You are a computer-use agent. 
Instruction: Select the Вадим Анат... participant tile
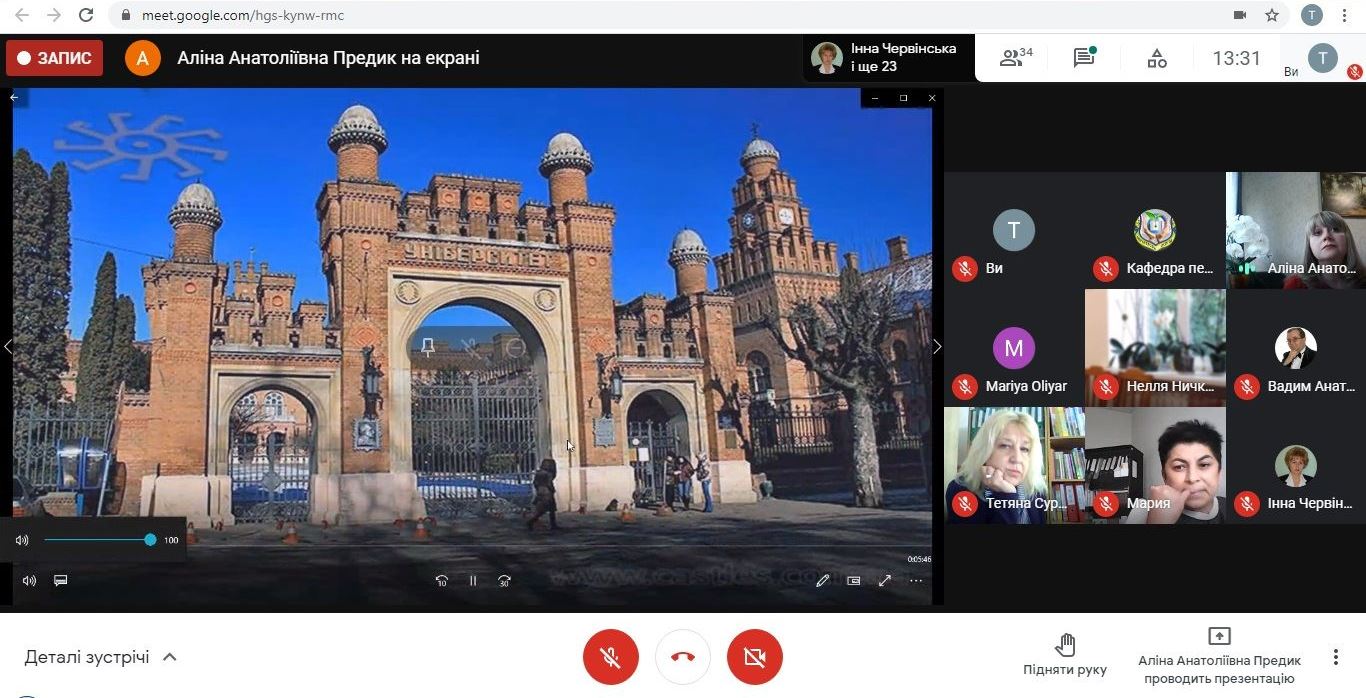[1296, 348]
